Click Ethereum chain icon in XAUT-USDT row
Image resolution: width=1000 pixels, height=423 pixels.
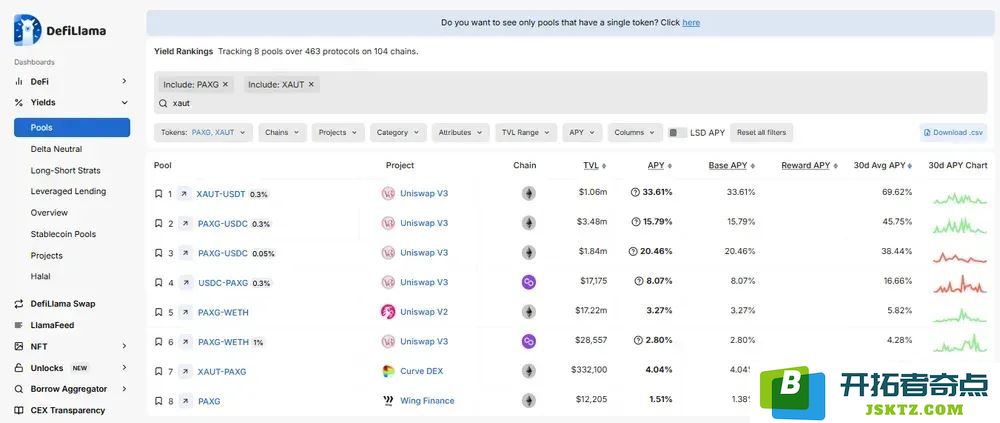[x=529, y=193]
